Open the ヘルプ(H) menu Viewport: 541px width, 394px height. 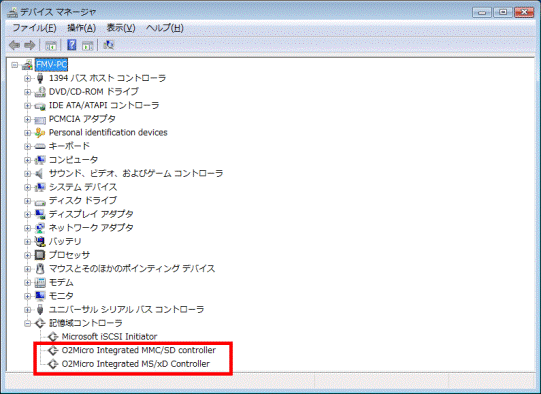coord(165,28)
